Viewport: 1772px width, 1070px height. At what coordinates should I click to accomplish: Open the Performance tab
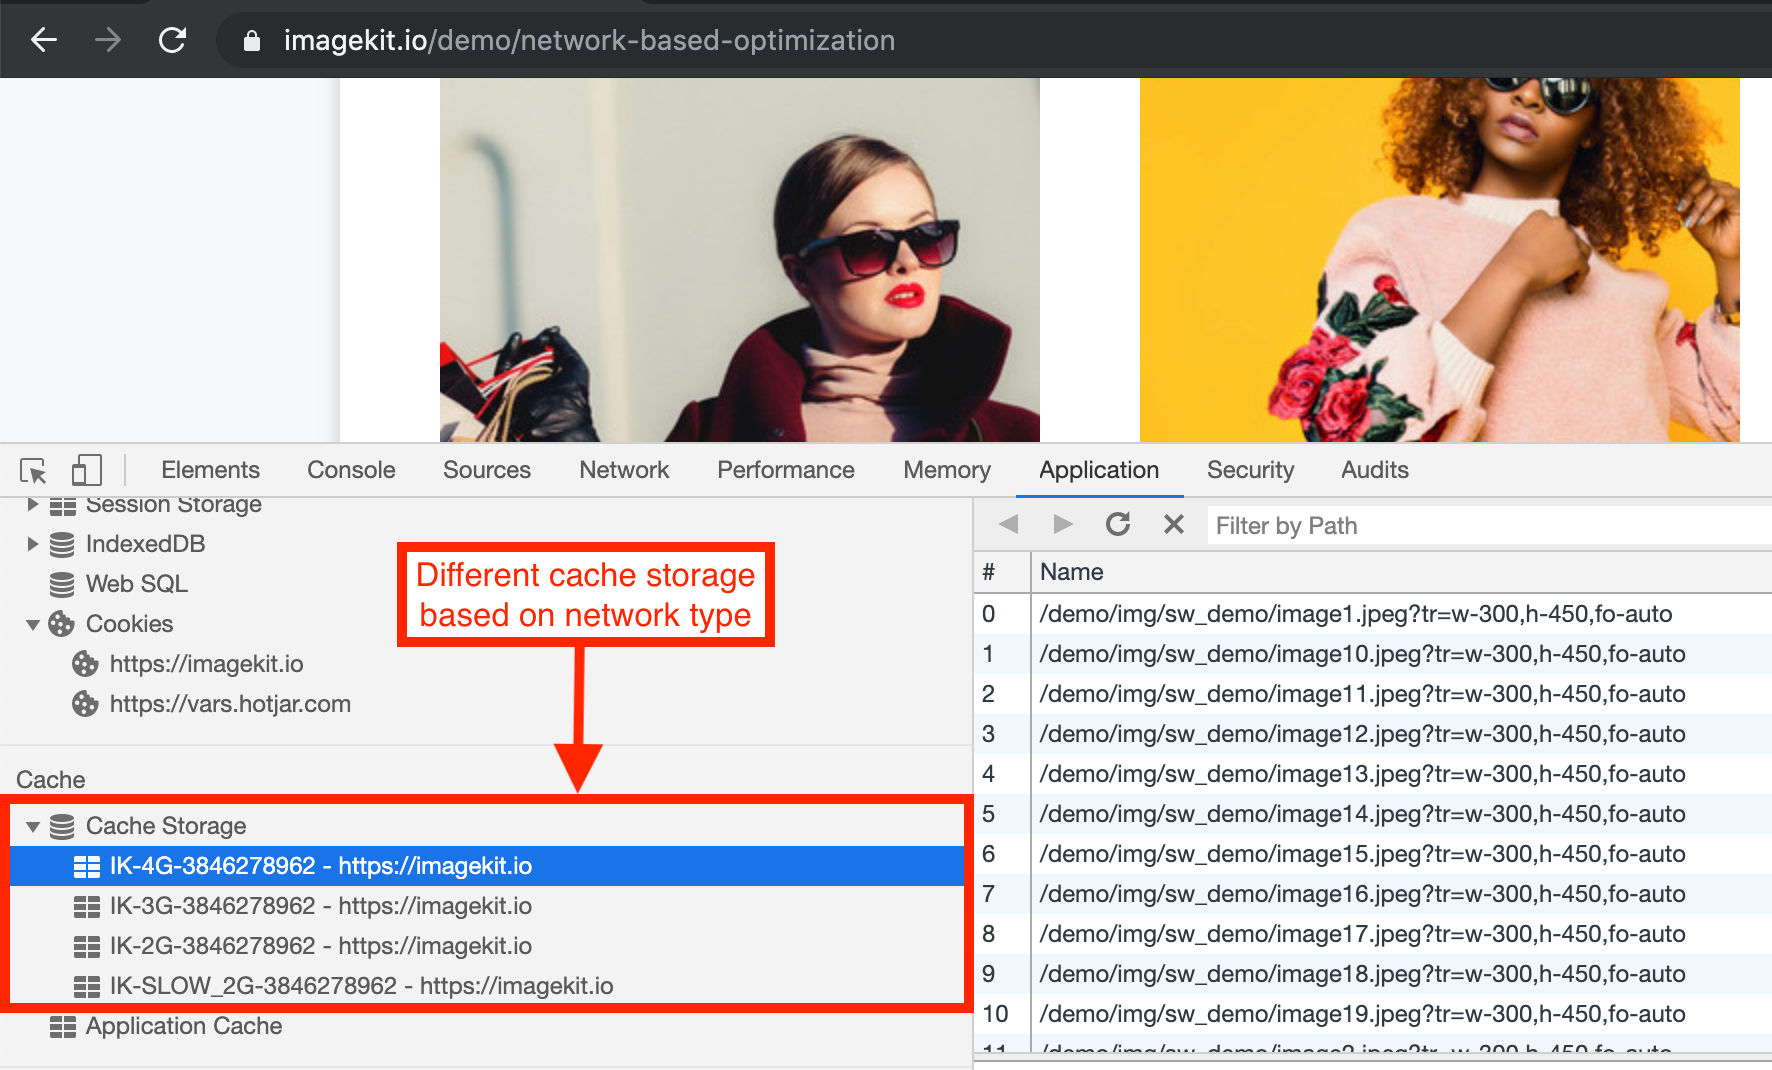pos(786,470)
